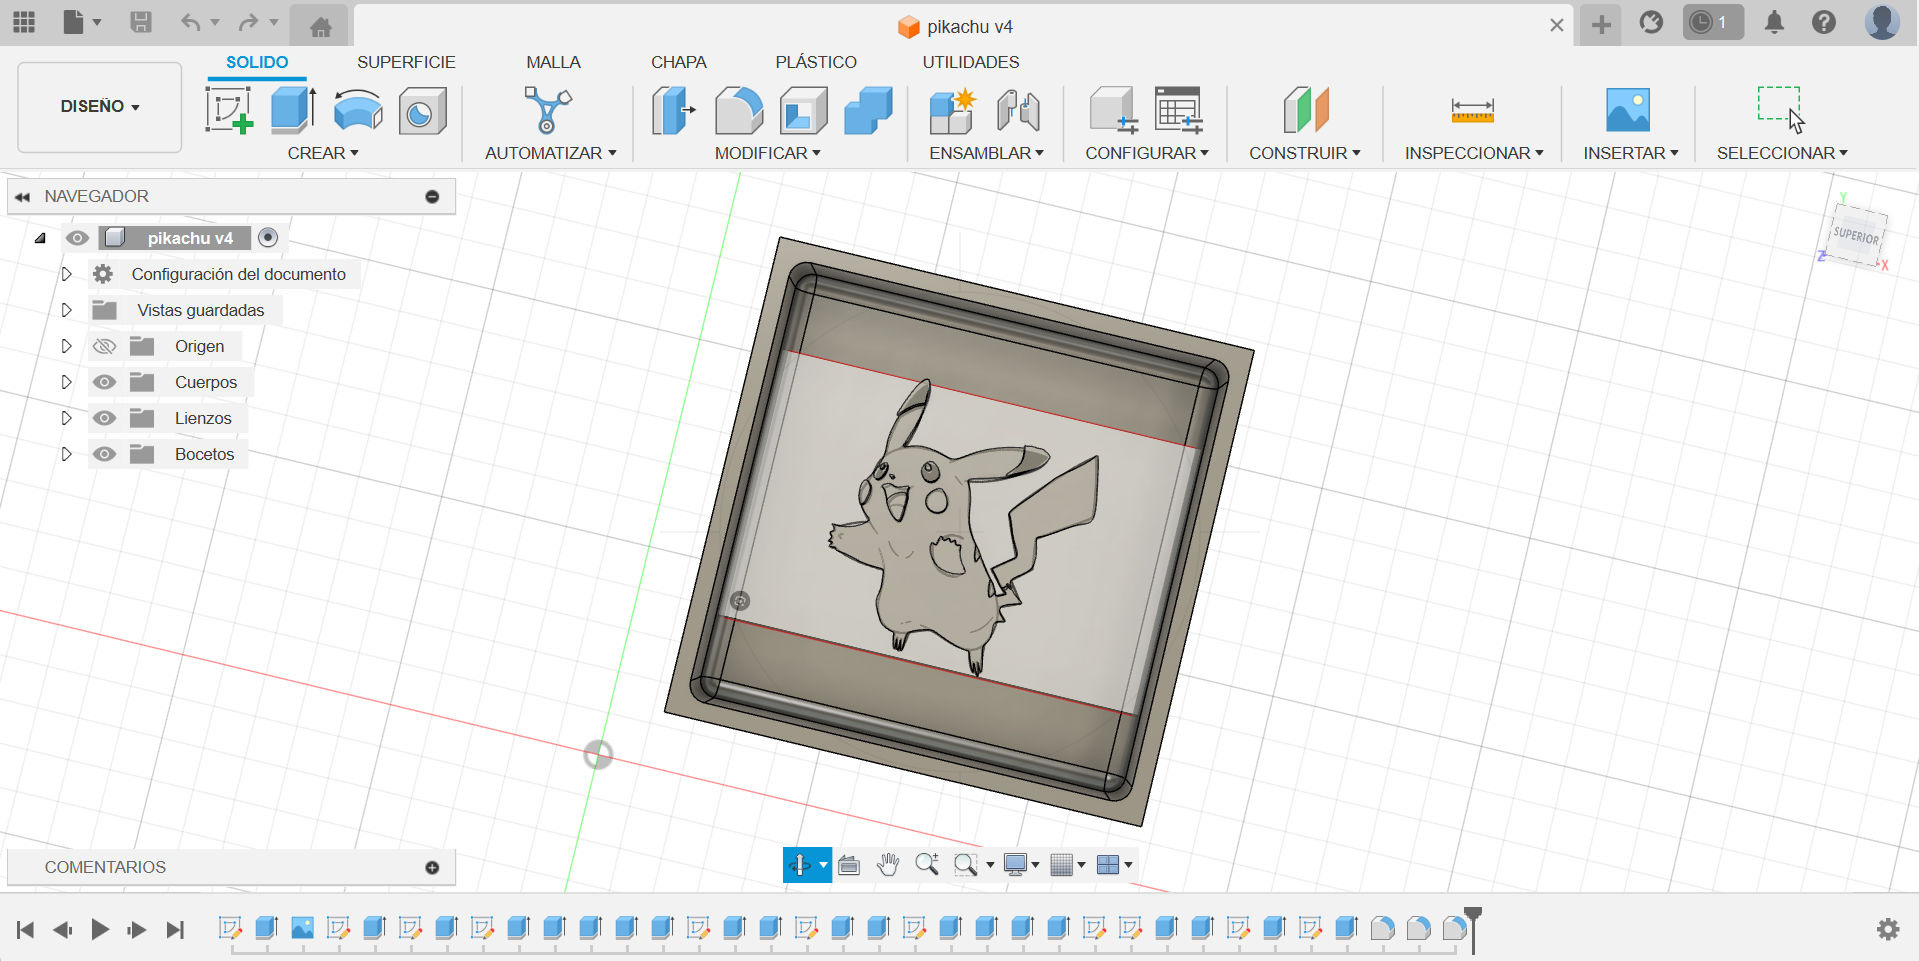Open the SELECCIONAR dropdown
This screenshot has width=1919, height=961.
pos(1782,152)
